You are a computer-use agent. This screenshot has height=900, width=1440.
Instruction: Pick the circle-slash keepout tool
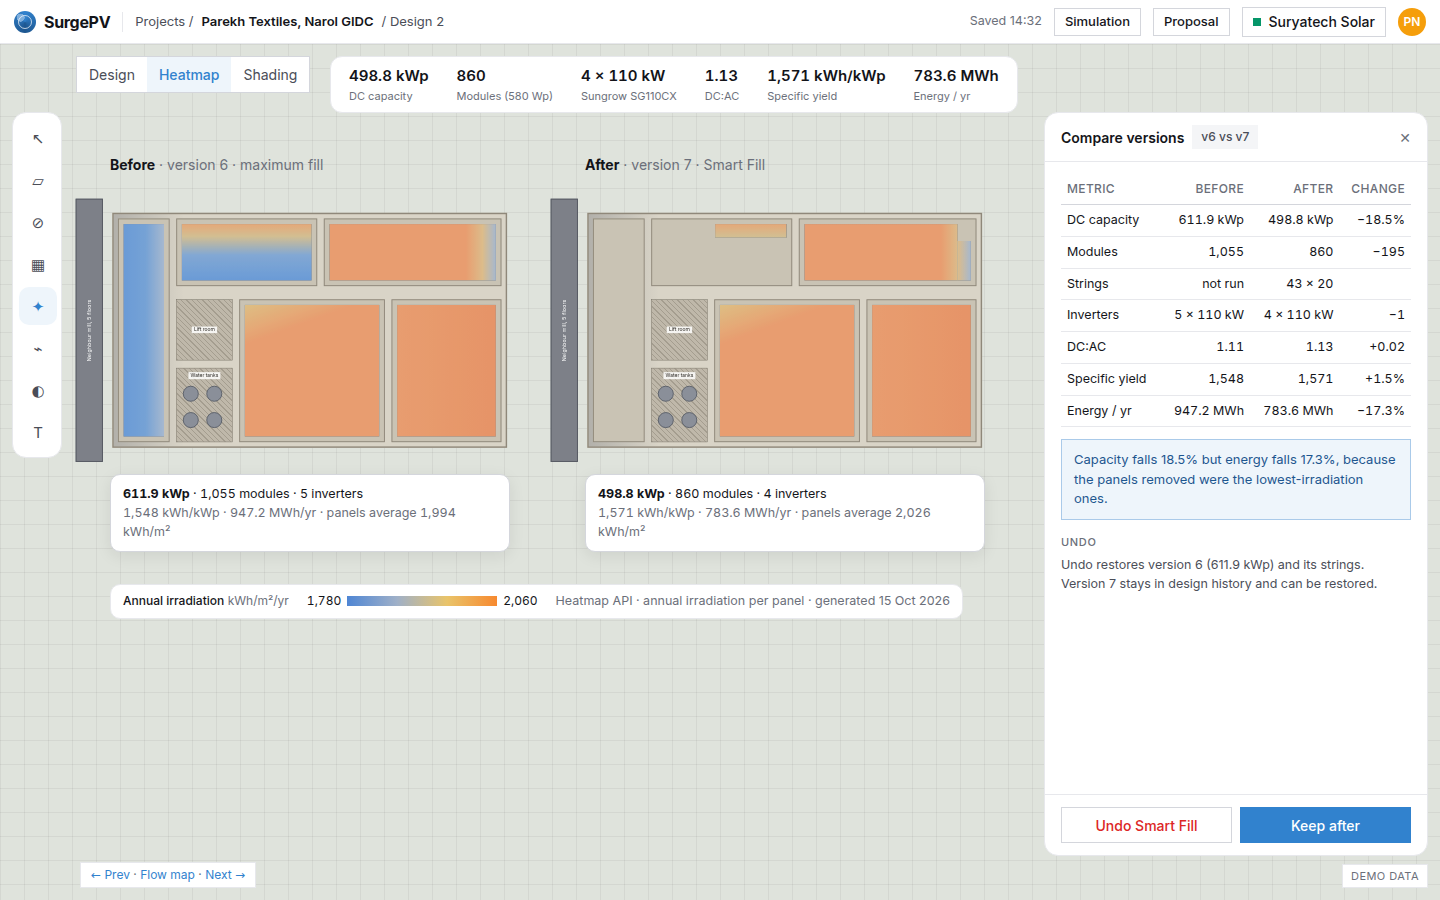pos(38,223)
